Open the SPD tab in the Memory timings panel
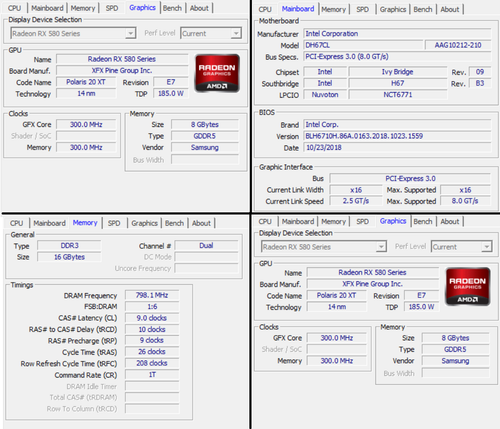 (114, 223)
